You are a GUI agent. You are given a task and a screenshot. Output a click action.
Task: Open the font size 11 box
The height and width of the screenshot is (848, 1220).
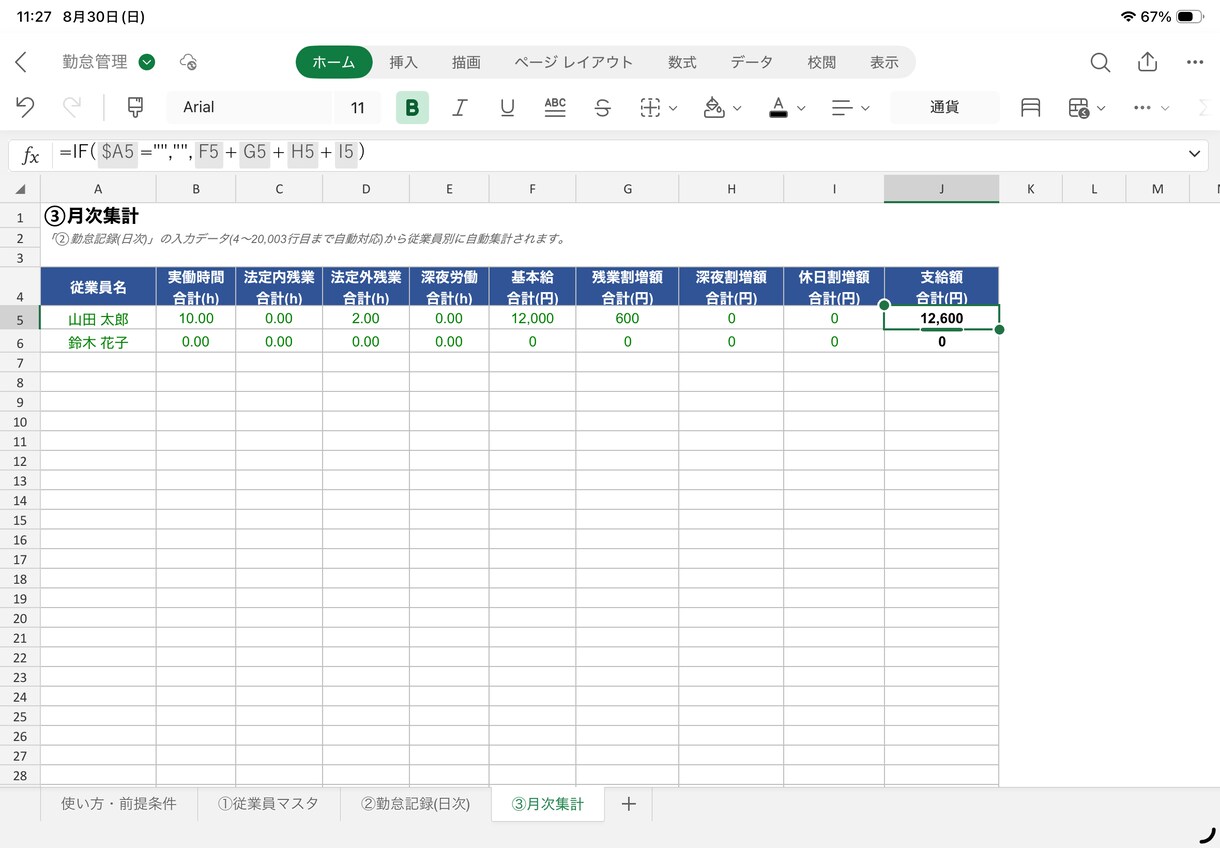[357, 107]
